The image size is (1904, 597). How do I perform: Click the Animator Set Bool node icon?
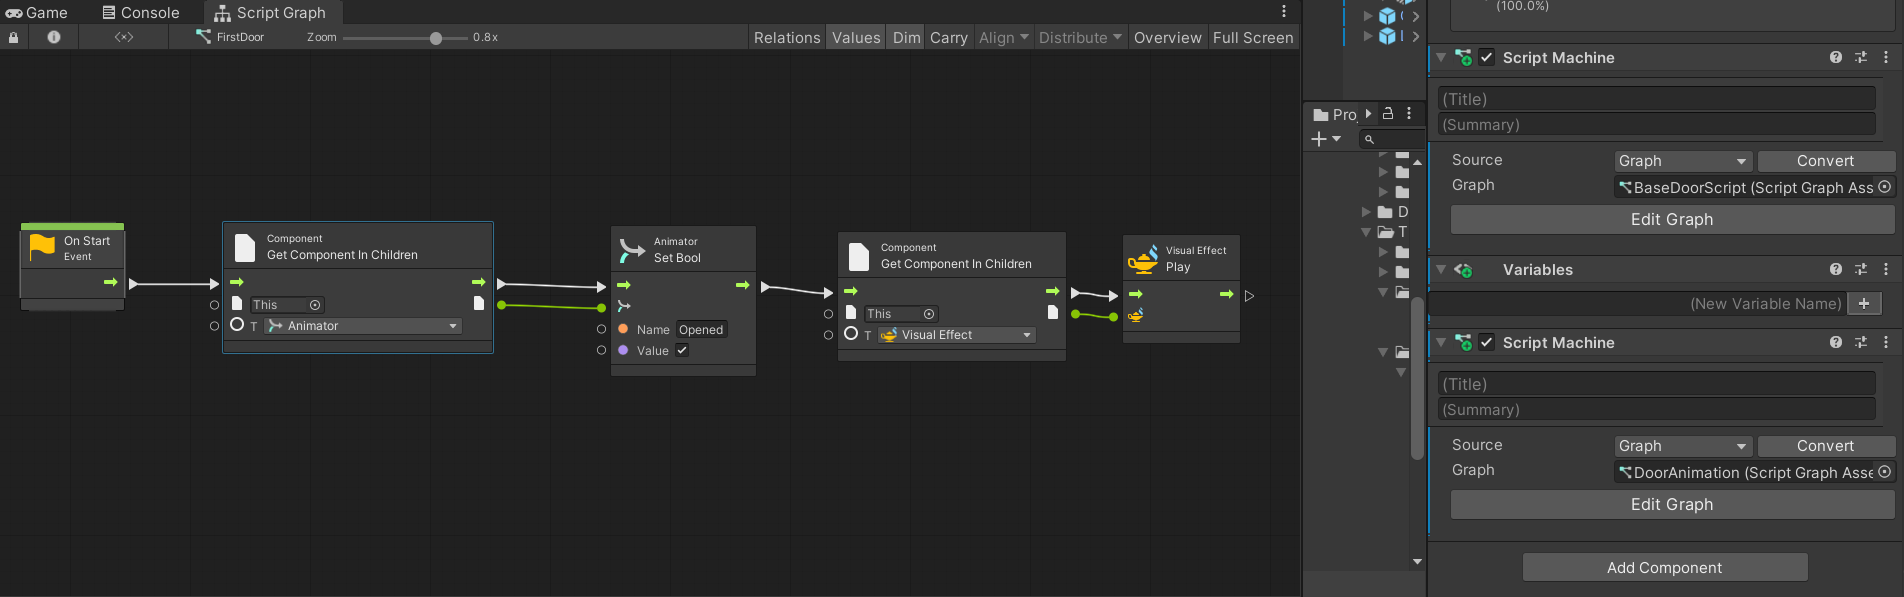point(632,250)
